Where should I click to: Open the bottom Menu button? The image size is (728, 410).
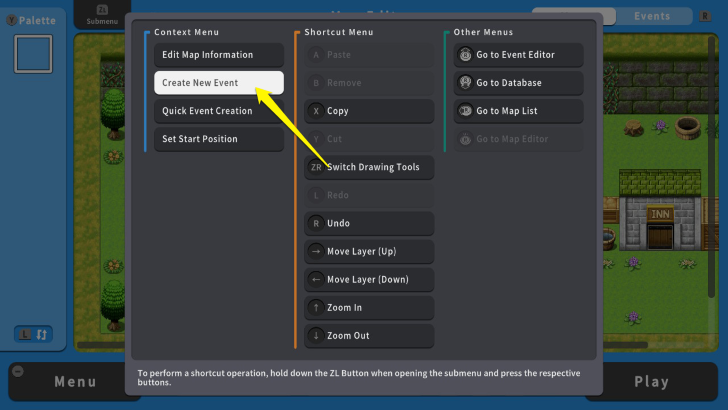(74, 382)
